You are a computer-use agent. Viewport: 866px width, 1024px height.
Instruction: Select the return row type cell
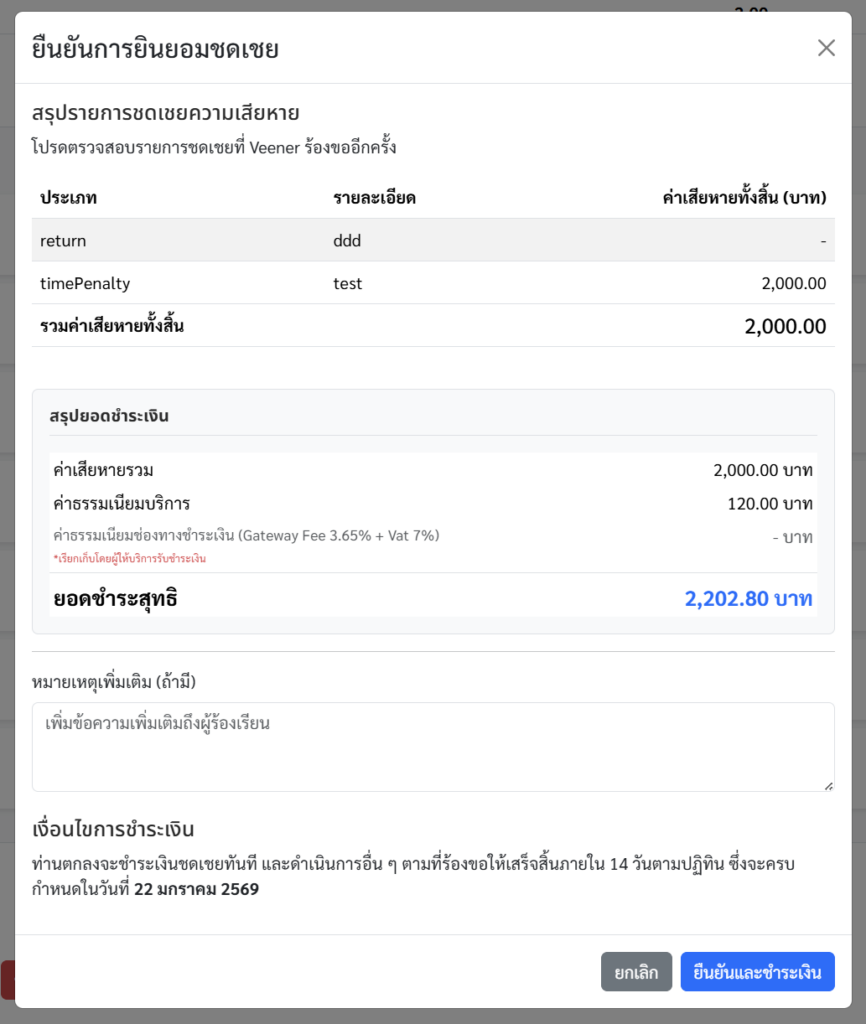click(63, 241)
